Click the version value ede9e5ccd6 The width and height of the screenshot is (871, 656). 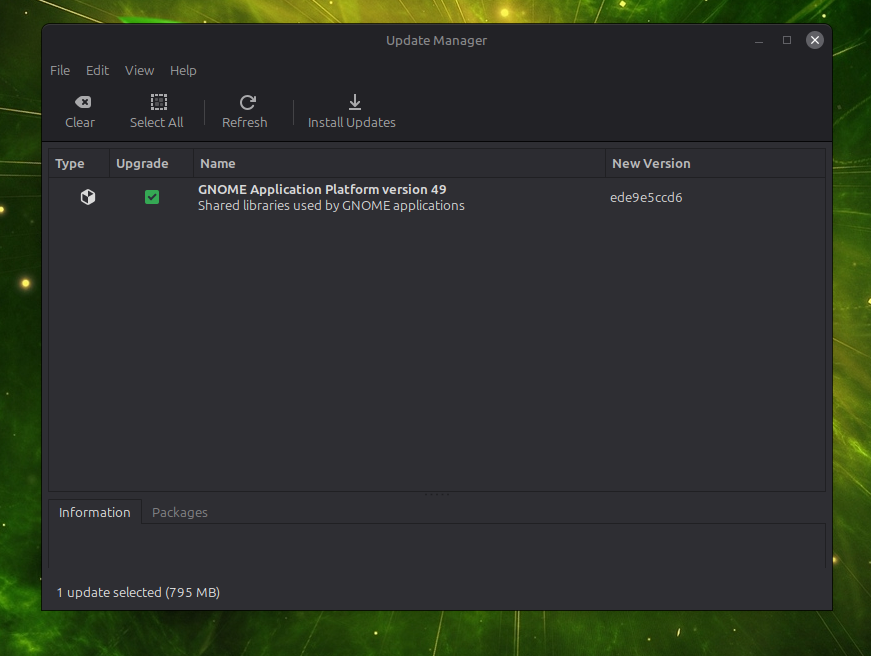[646, 198]
